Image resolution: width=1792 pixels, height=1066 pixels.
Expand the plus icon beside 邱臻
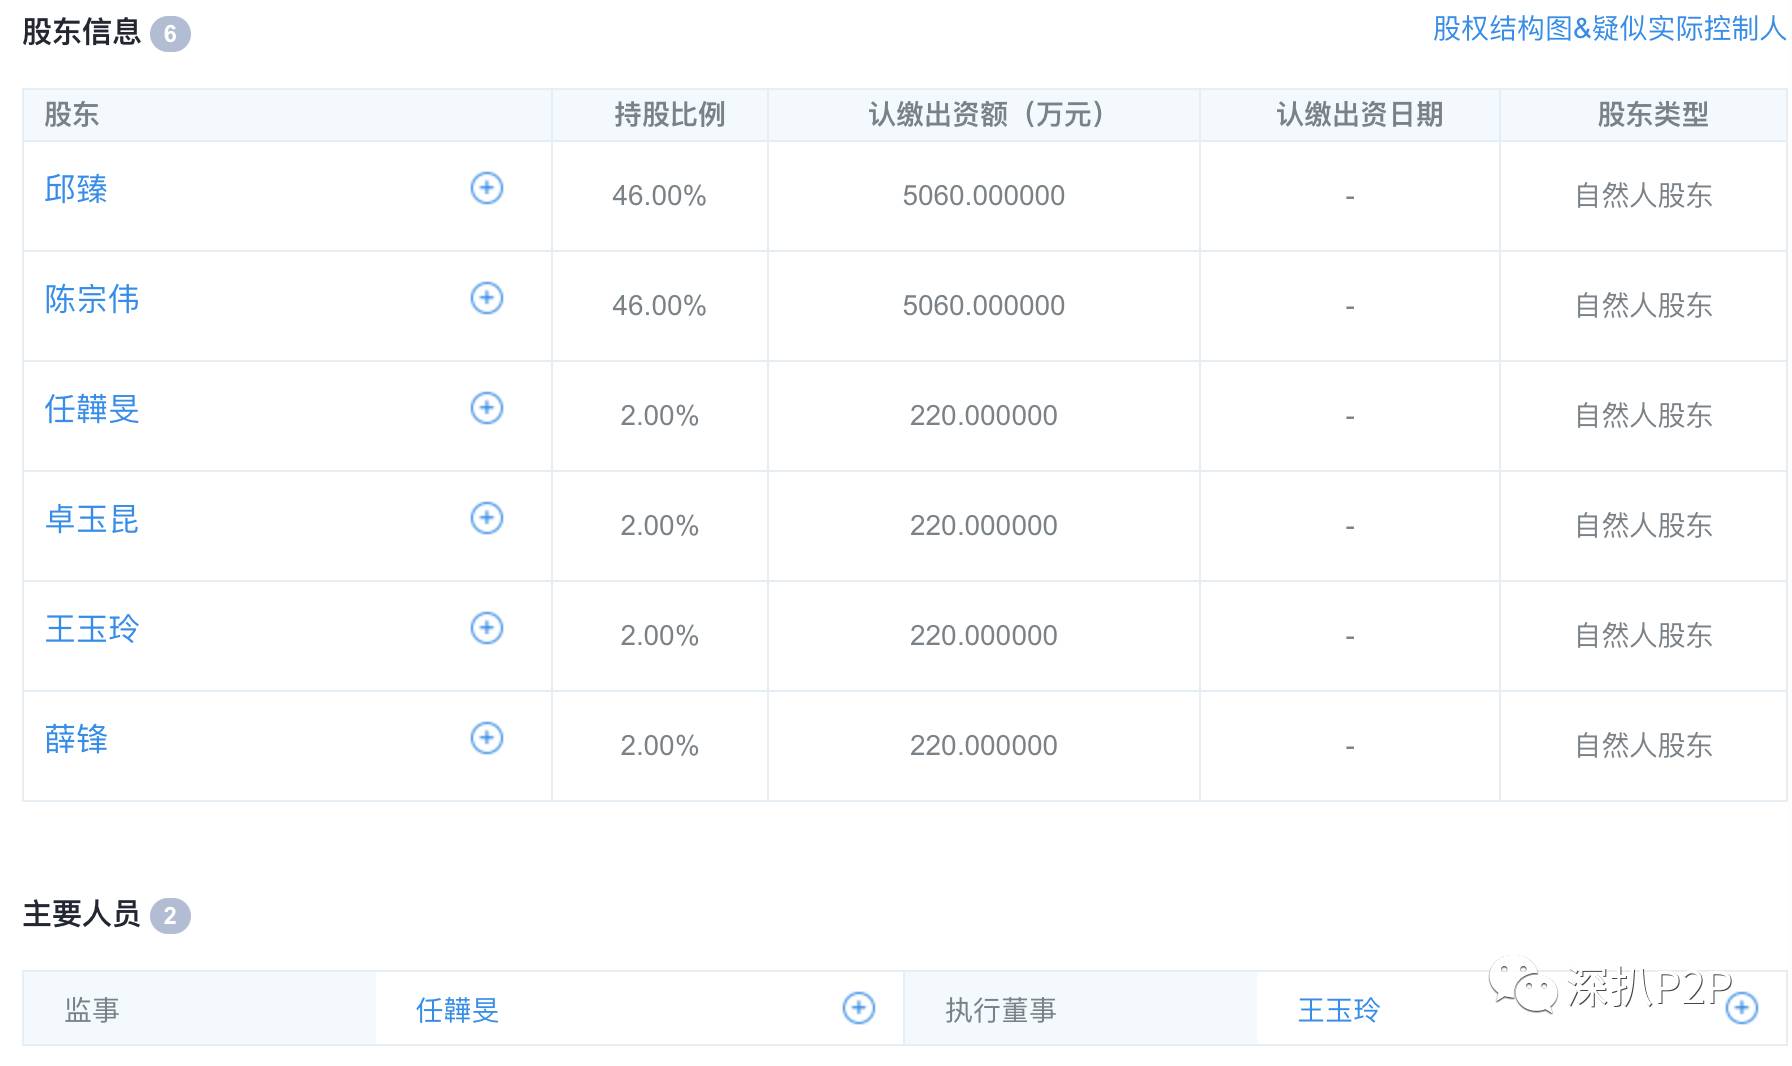click(x=487, y=188)
